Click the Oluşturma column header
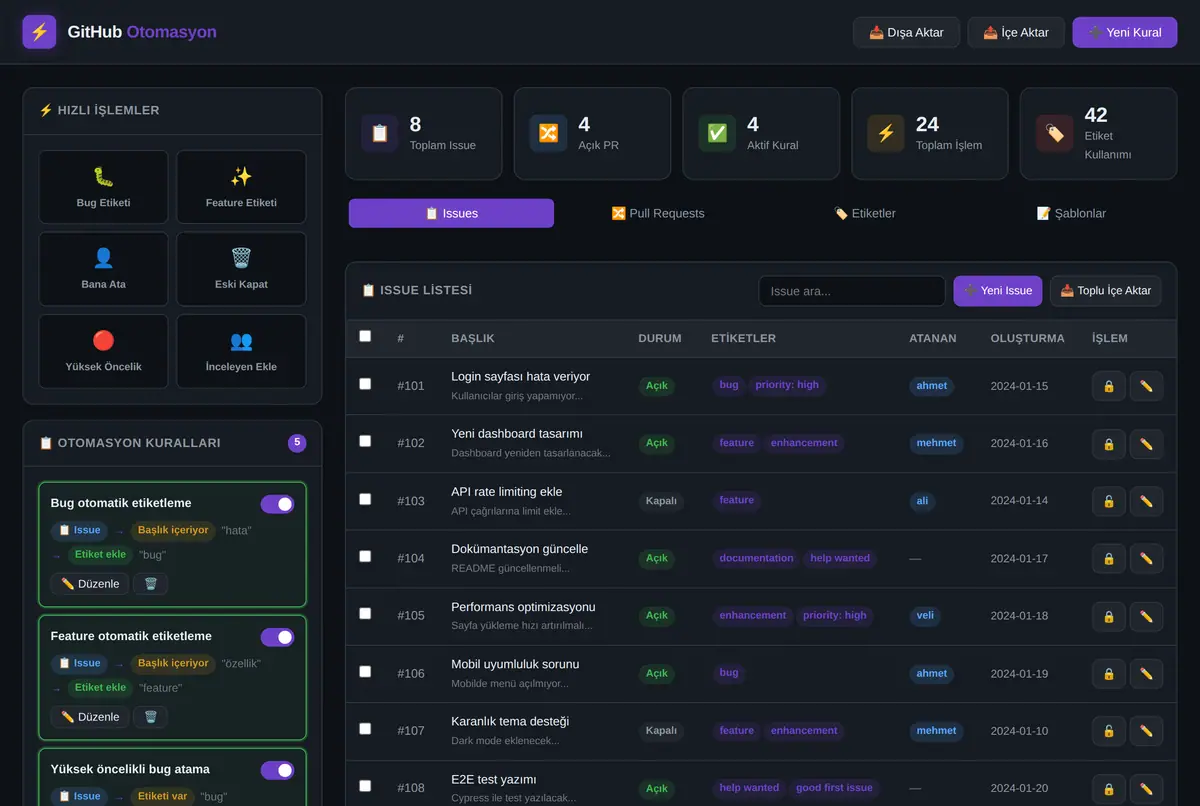This screenshot has height=806, width=1200. (x=1028, y=338)
